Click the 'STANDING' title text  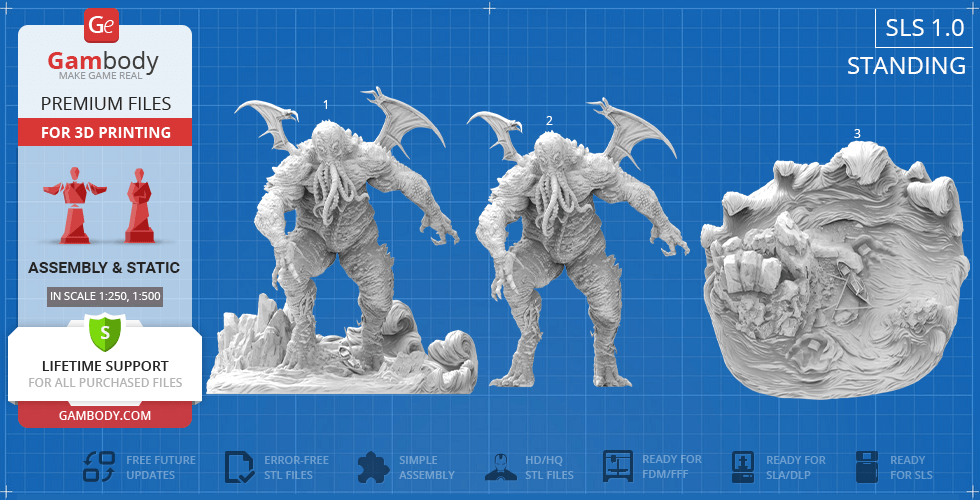point(906,66)
